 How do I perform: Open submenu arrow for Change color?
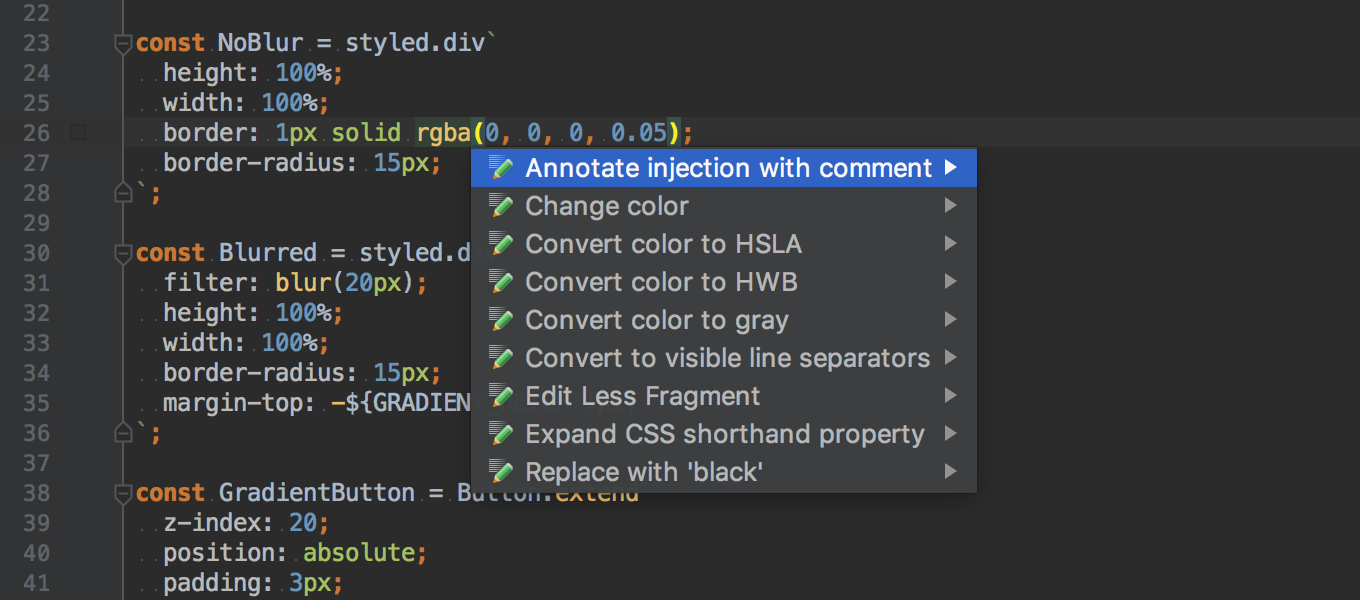[950, 206]
